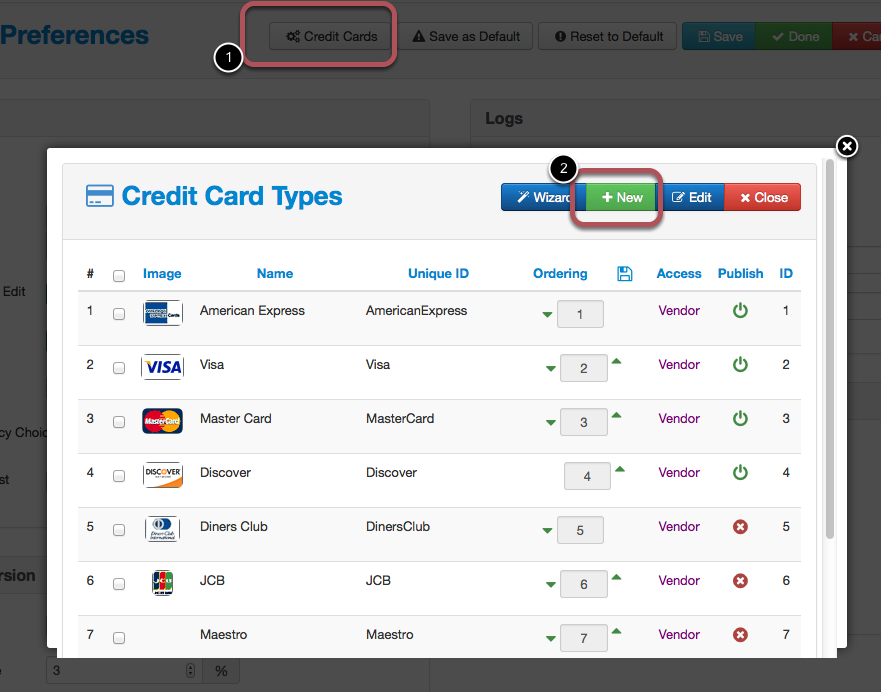Select the JCB row checkbox
This screenshot has height=692, width=881.
click(x=119, y=584)
